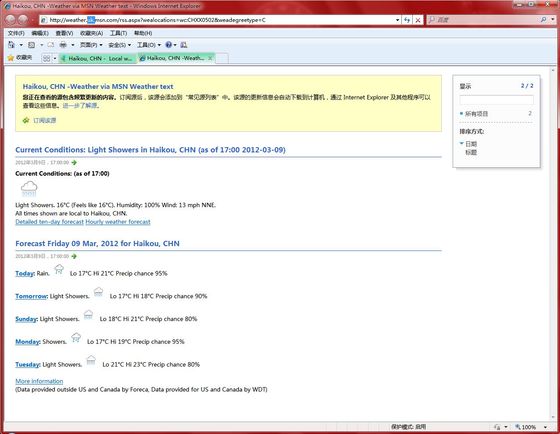The image size is (560, 434).
Task: Click the 订阅该源 subscribe link
Action: tap(45, 121)
